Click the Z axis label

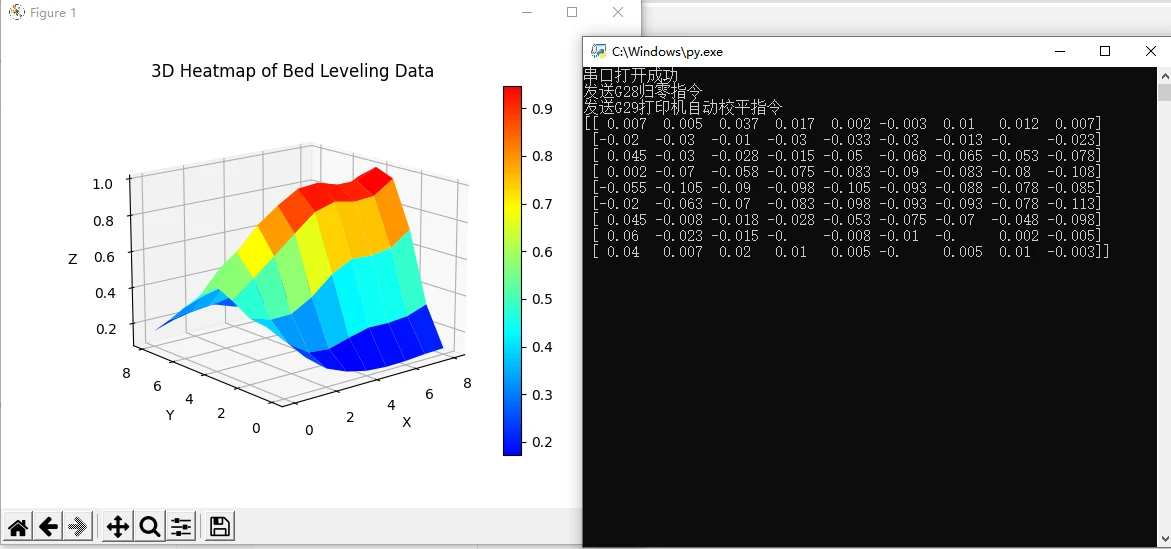point(72,259)
